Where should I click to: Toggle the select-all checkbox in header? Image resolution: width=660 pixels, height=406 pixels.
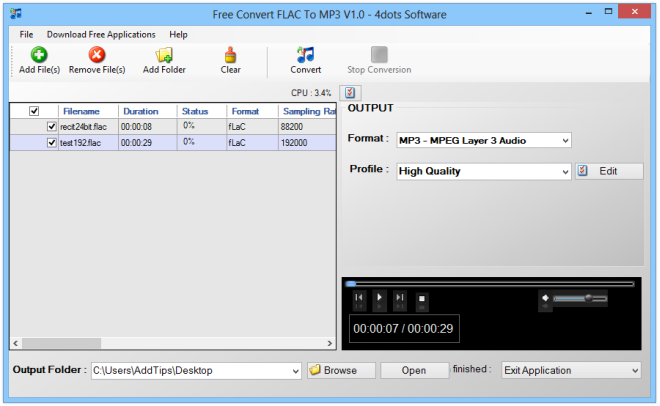(x=34, y=111)
